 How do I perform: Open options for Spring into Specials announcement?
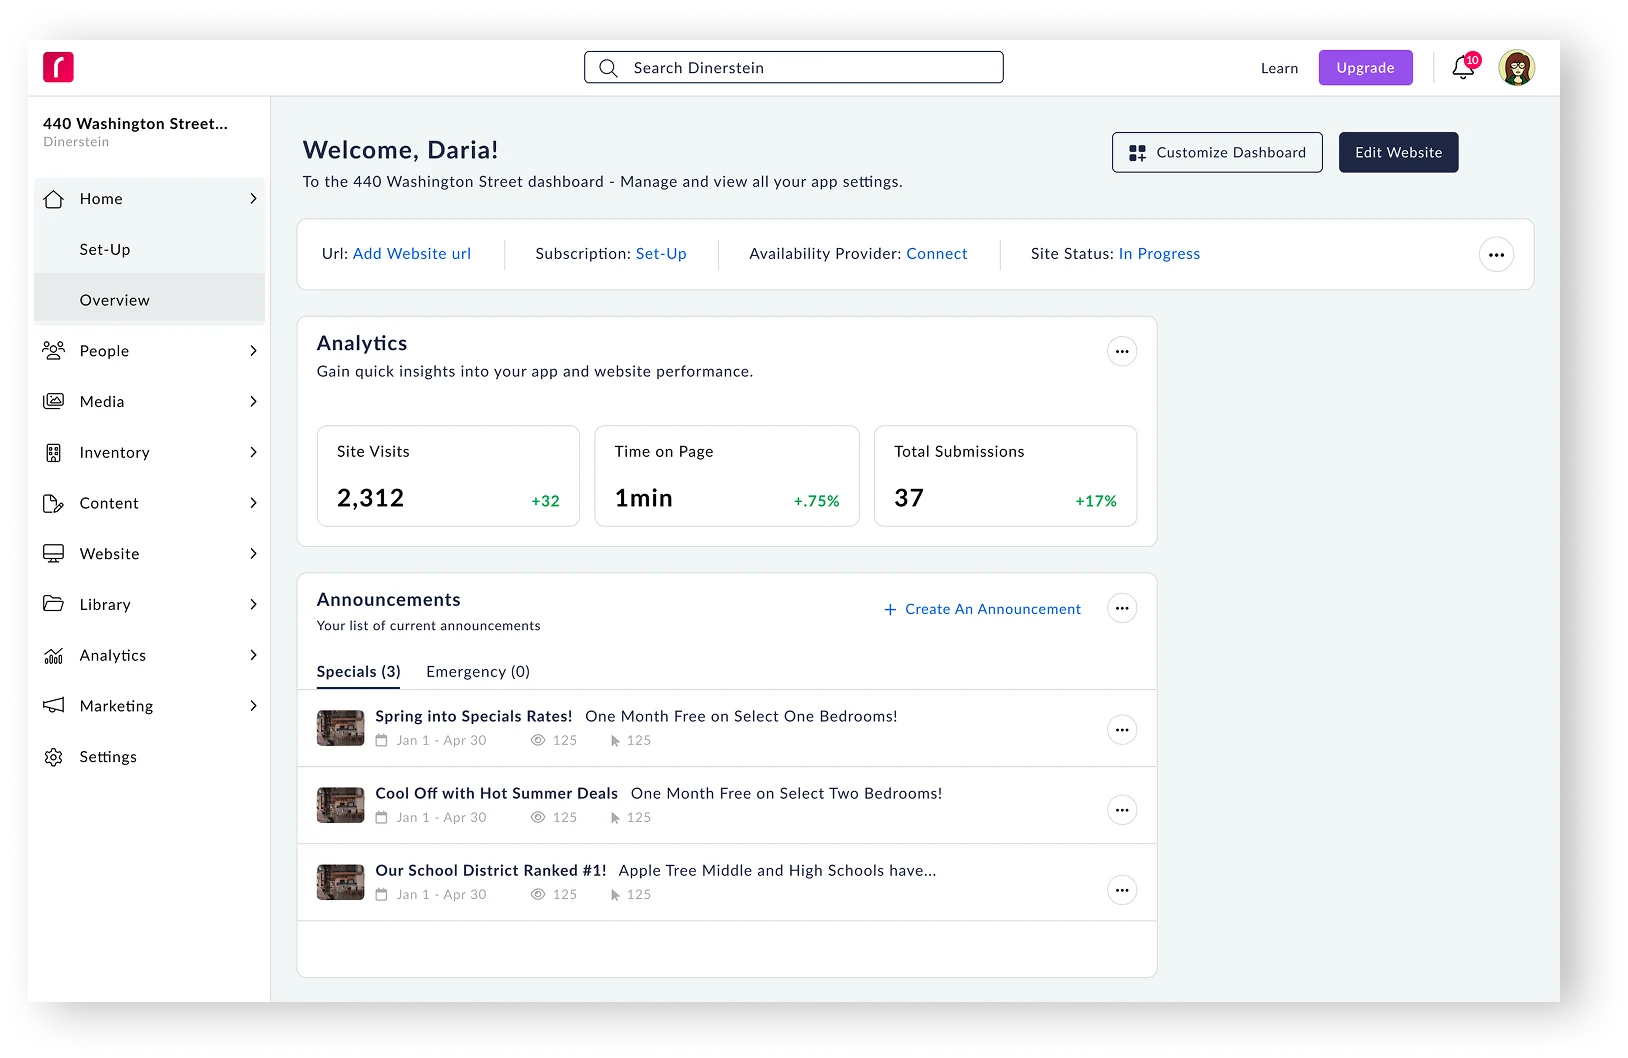[x=1122, y=730]
